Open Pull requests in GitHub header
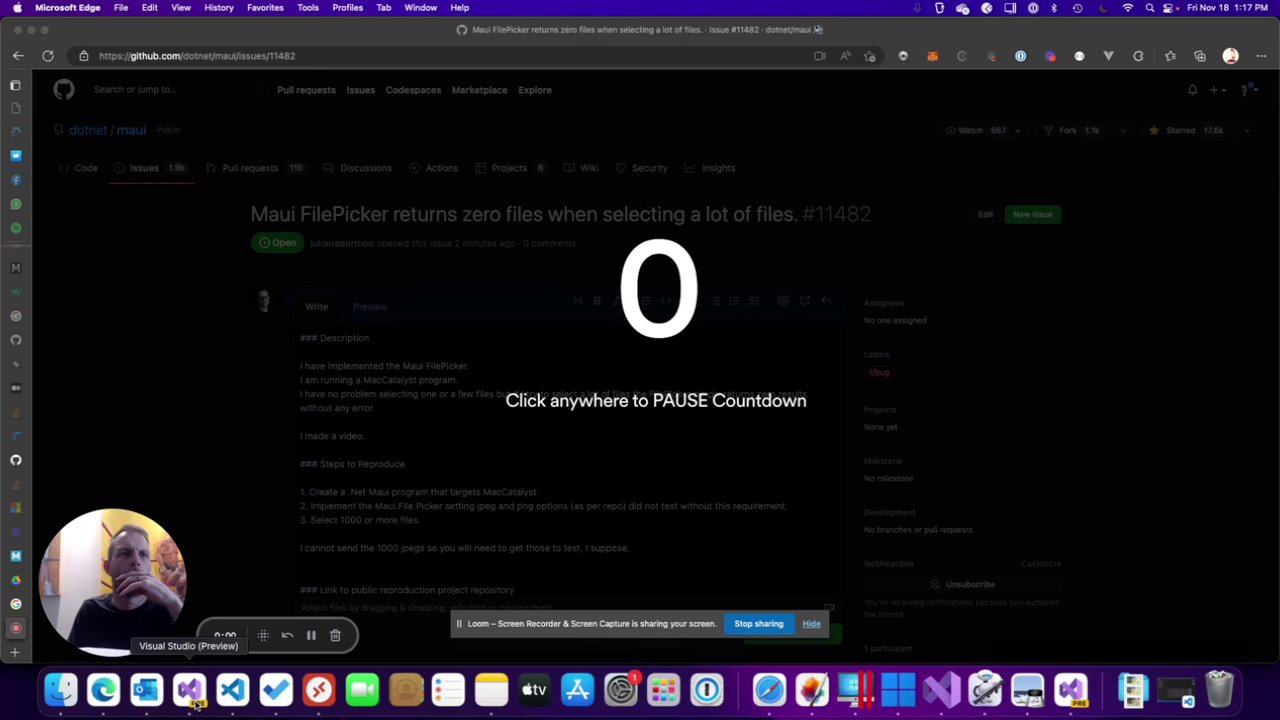 306,90
